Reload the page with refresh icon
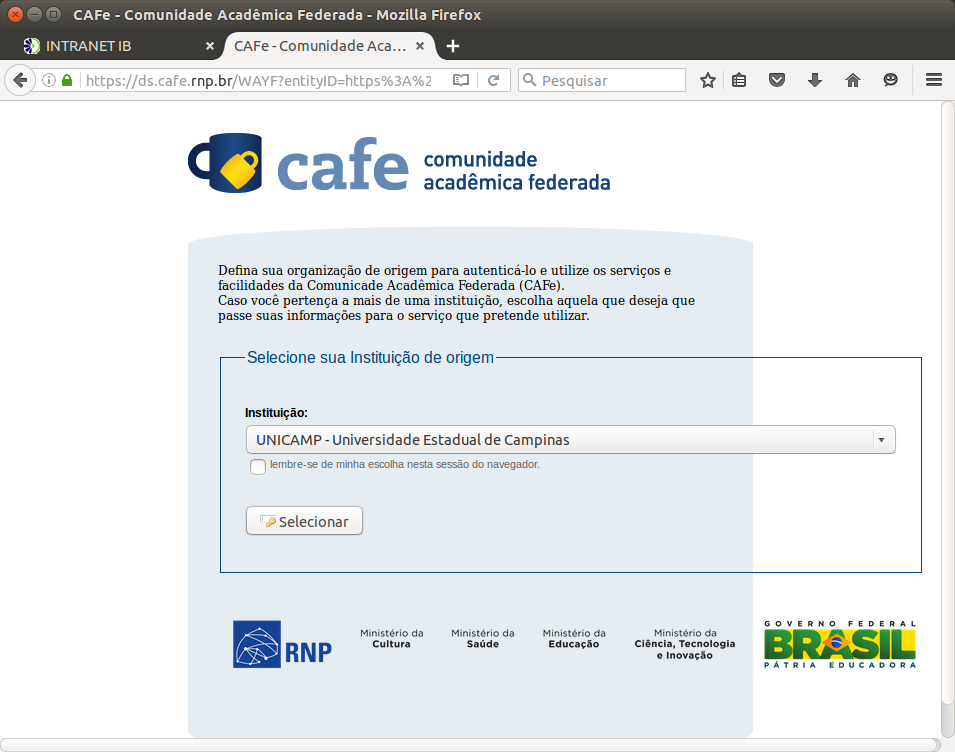The image size is (955, 752). click(493, 80)
